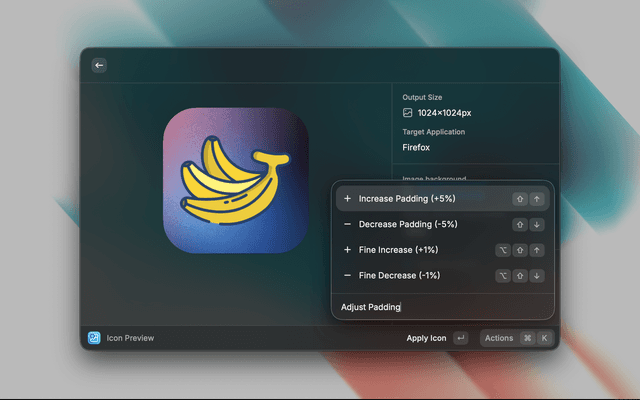Click the Command key badge beside Actions

[x=527, y=338]
